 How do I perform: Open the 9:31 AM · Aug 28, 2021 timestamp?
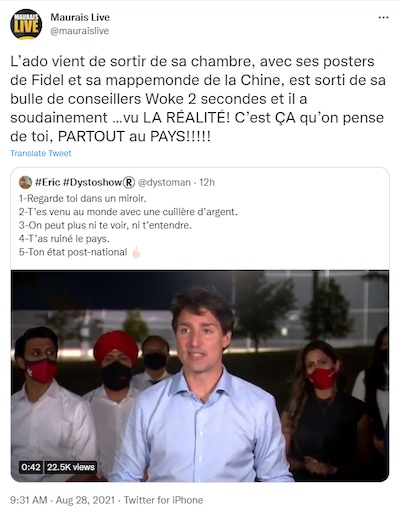point(62,500)
